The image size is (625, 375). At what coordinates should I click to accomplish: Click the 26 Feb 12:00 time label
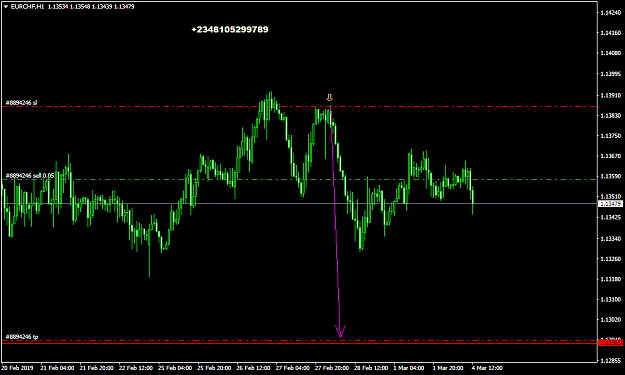pos(254,368)
